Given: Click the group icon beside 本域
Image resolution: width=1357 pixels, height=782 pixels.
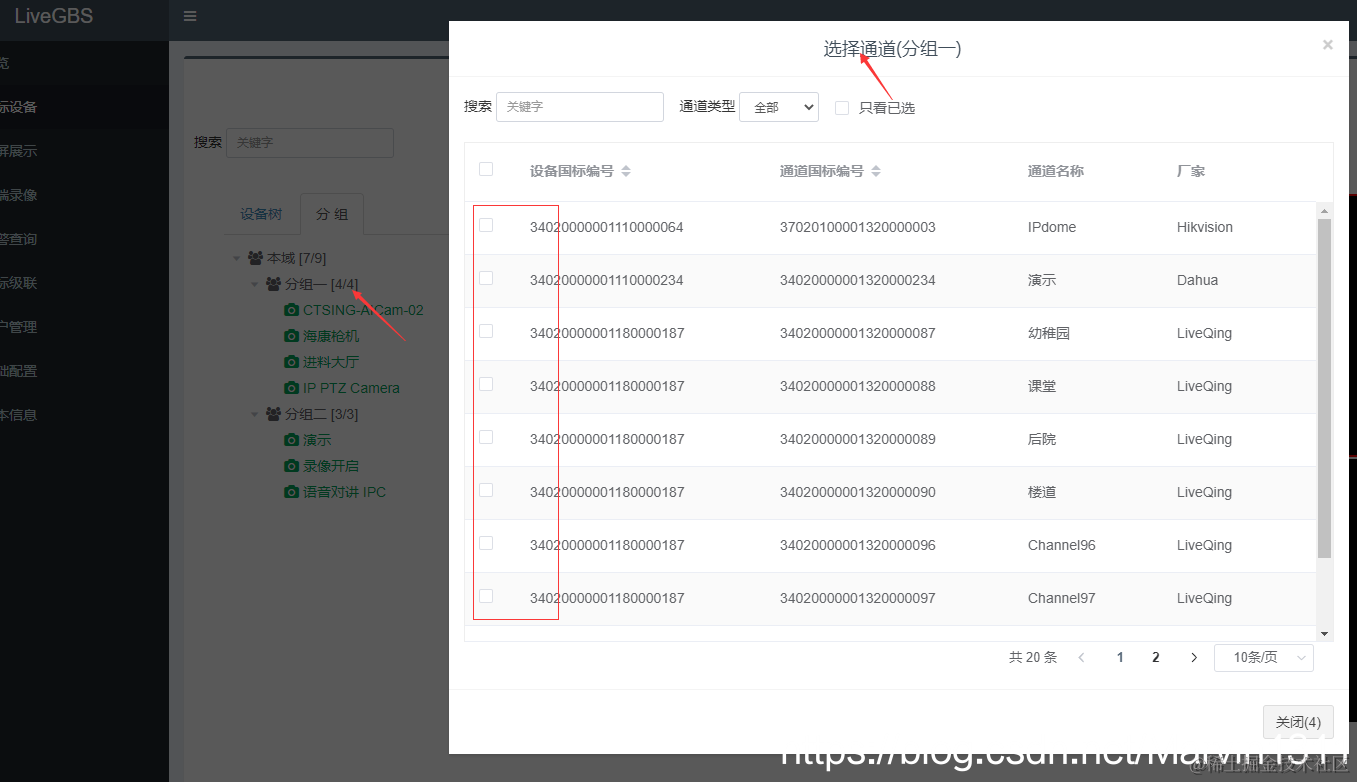Looking at the screenshot, I should 255,258.
